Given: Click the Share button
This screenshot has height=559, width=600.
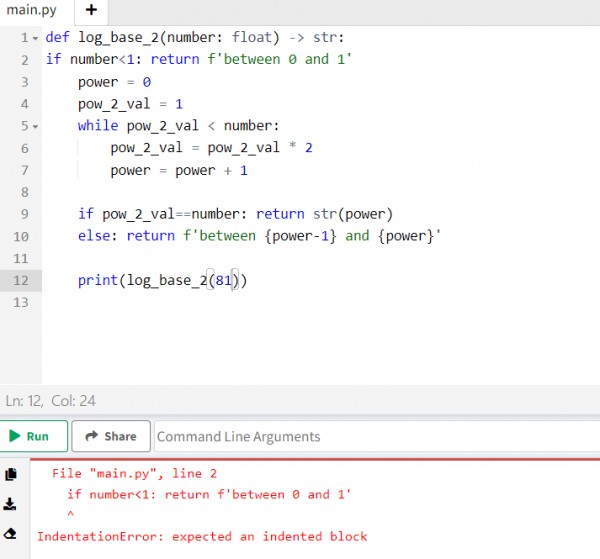Looking at the screenshot, I should tap(111, 436).
